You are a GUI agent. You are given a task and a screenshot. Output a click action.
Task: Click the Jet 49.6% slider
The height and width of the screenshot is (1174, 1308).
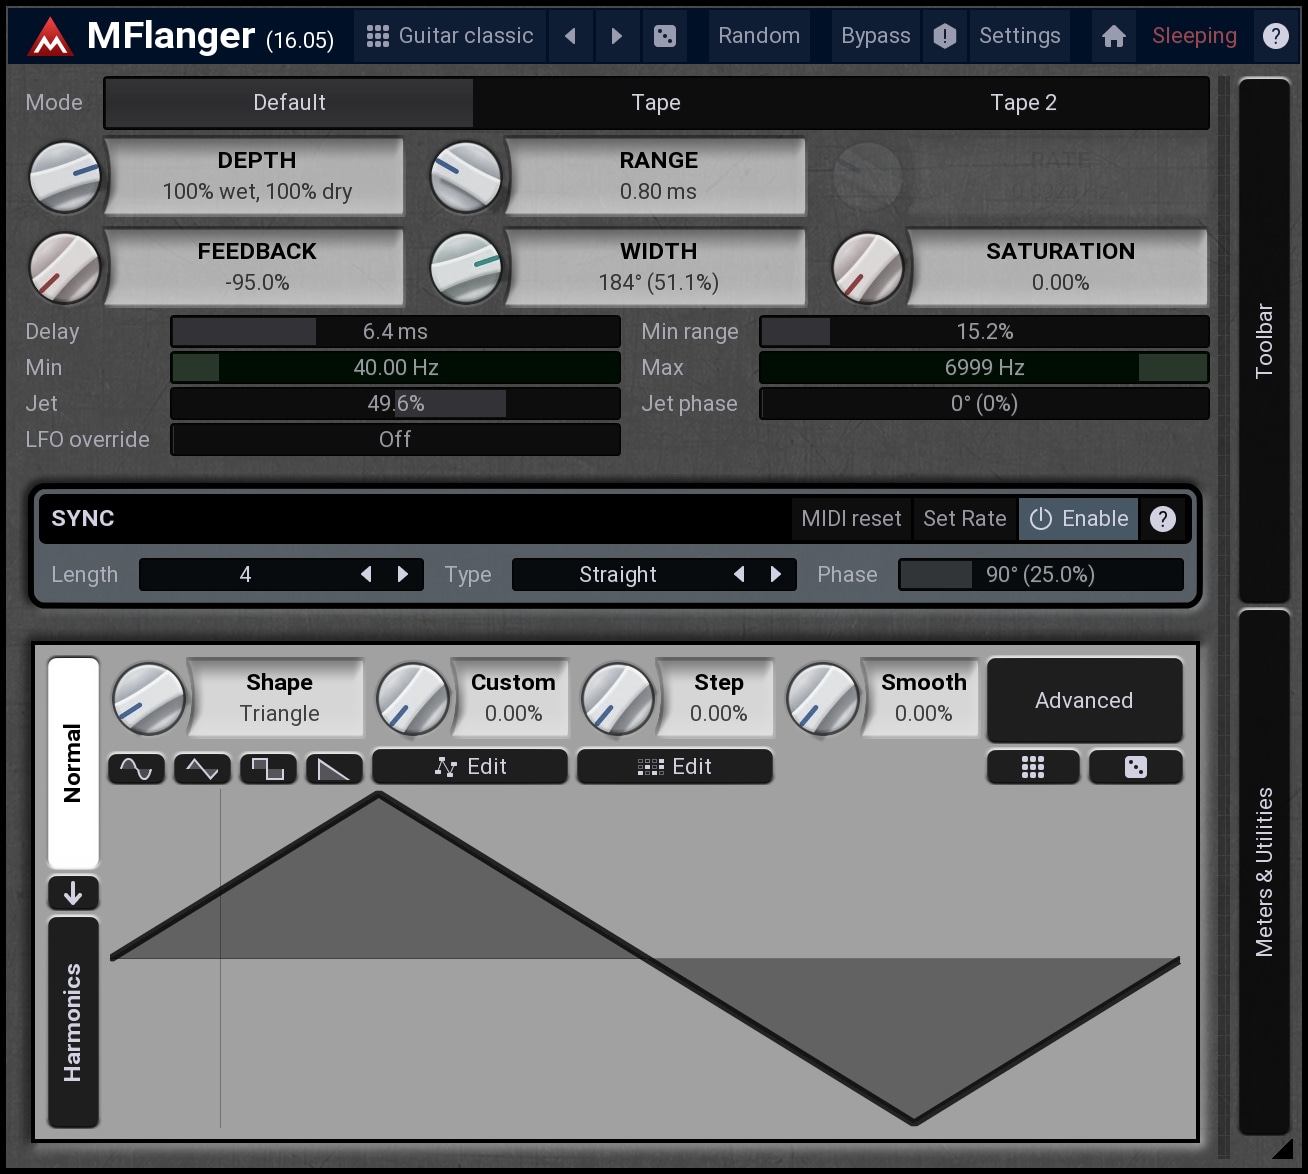pyautogui.click(x=395, y=403)
